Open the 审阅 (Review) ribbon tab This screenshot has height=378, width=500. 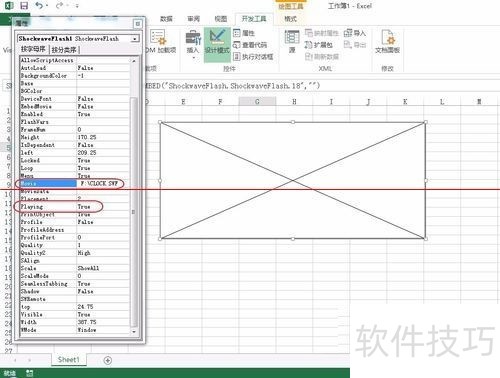point(193,19)
